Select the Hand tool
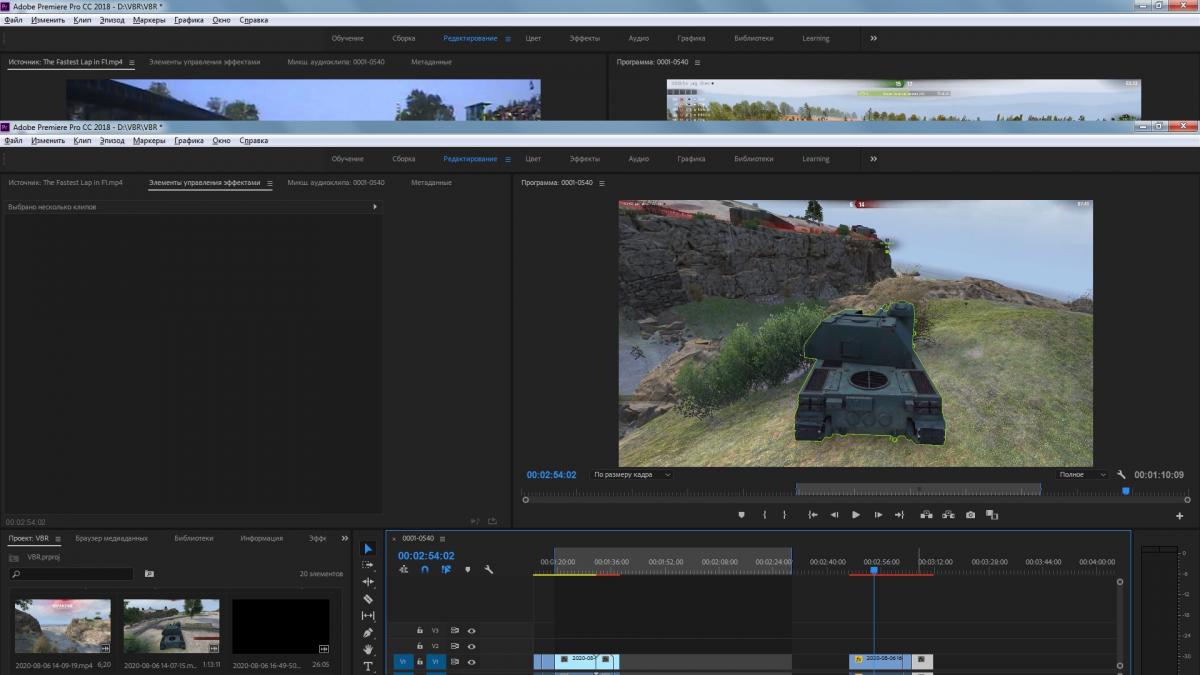This screenshot has width=1200, height=675. click(x=368, y=650)
